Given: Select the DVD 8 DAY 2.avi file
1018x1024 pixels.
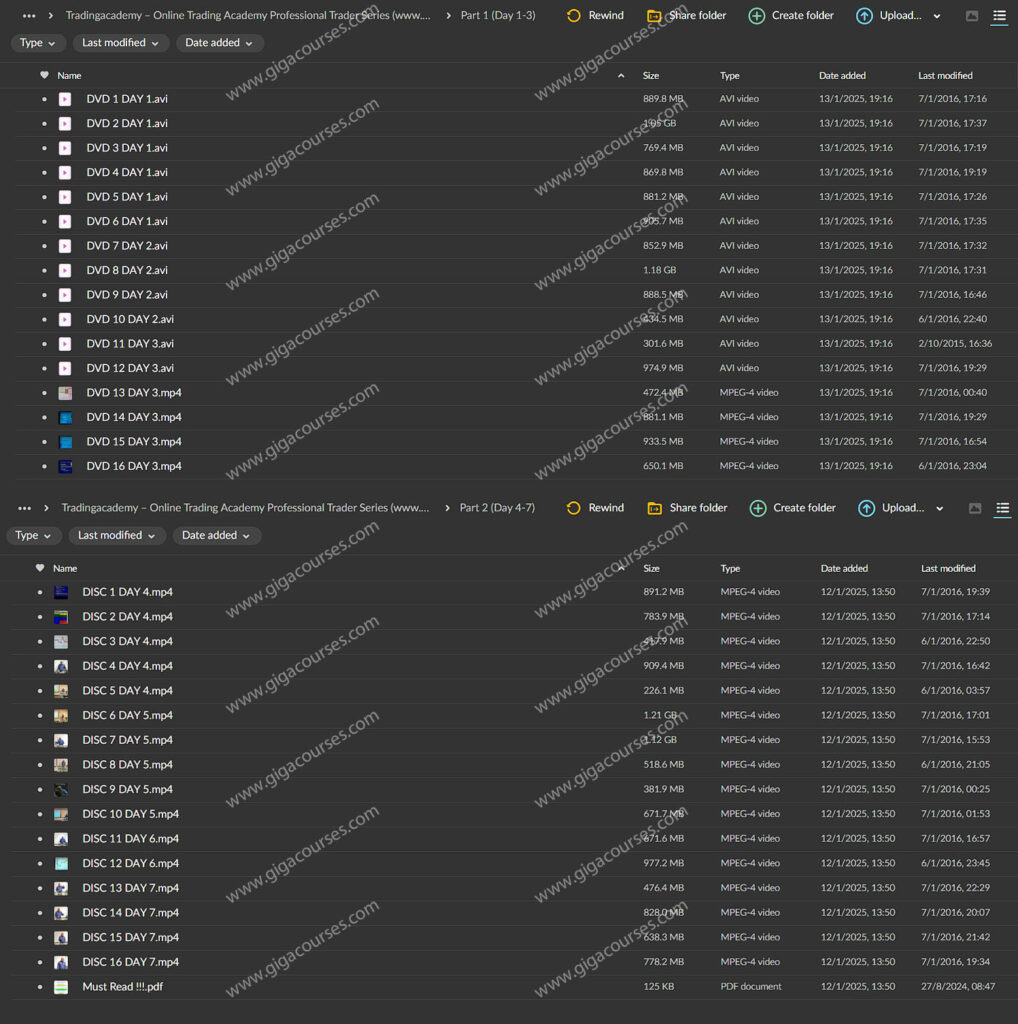Looking at the screenshot, I should 127,270.
